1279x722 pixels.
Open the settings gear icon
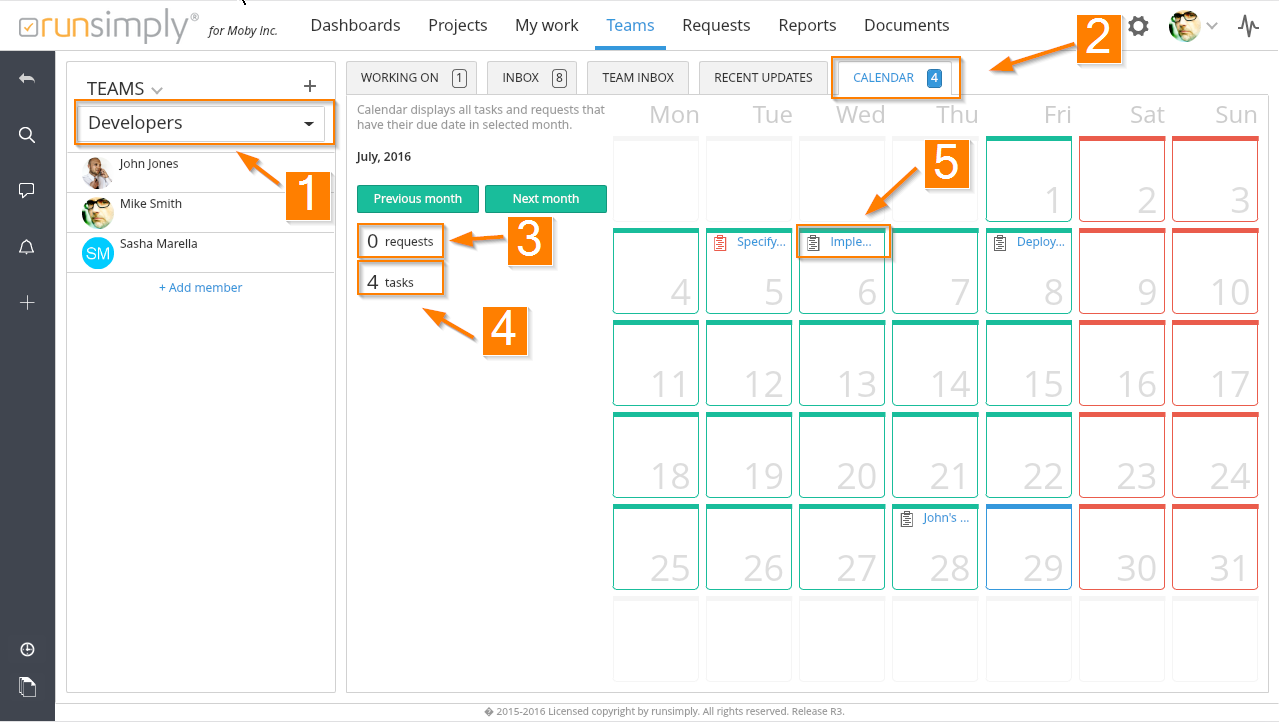click(1138, 26)
